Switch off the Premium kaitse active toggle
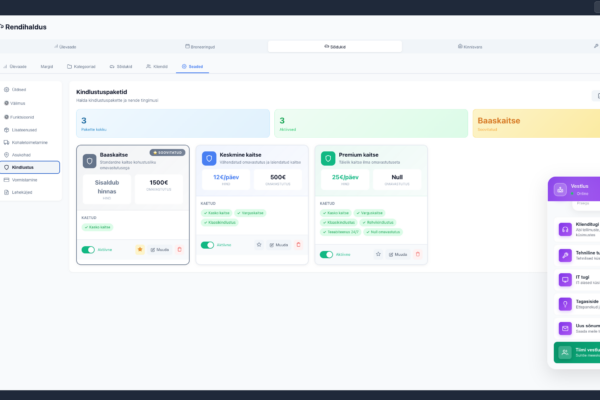This screenshot has width=600, height=400. 327,254
